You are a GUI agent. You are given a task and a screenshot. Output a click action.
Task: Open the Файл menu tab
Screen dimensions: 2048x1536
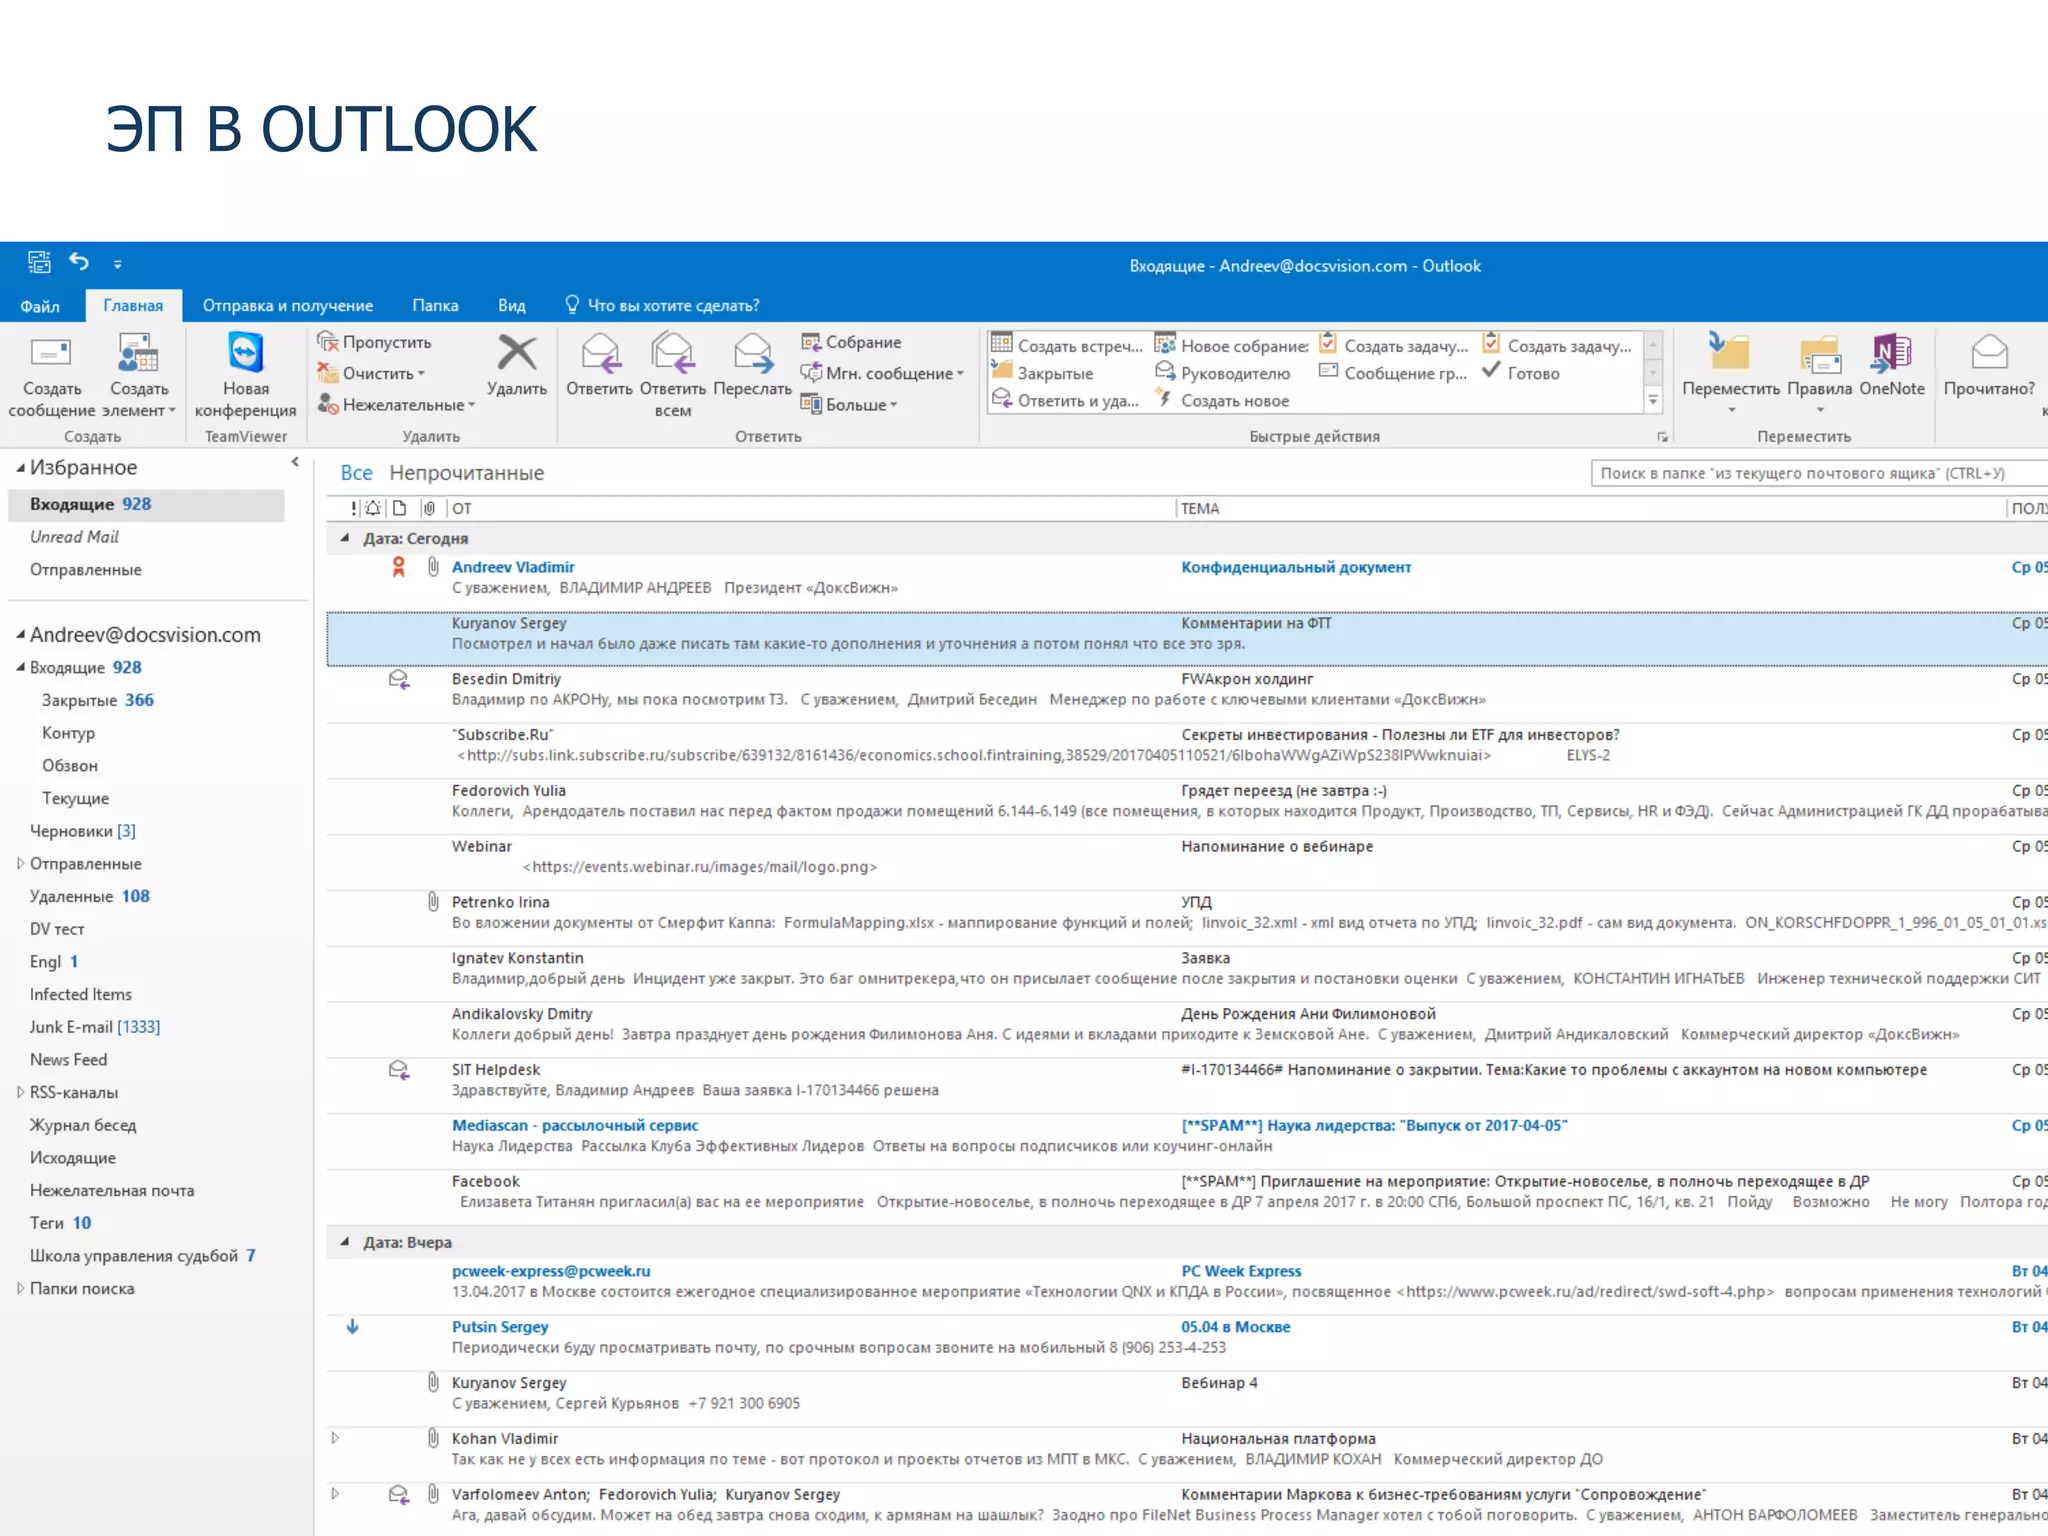pos(40,306)
